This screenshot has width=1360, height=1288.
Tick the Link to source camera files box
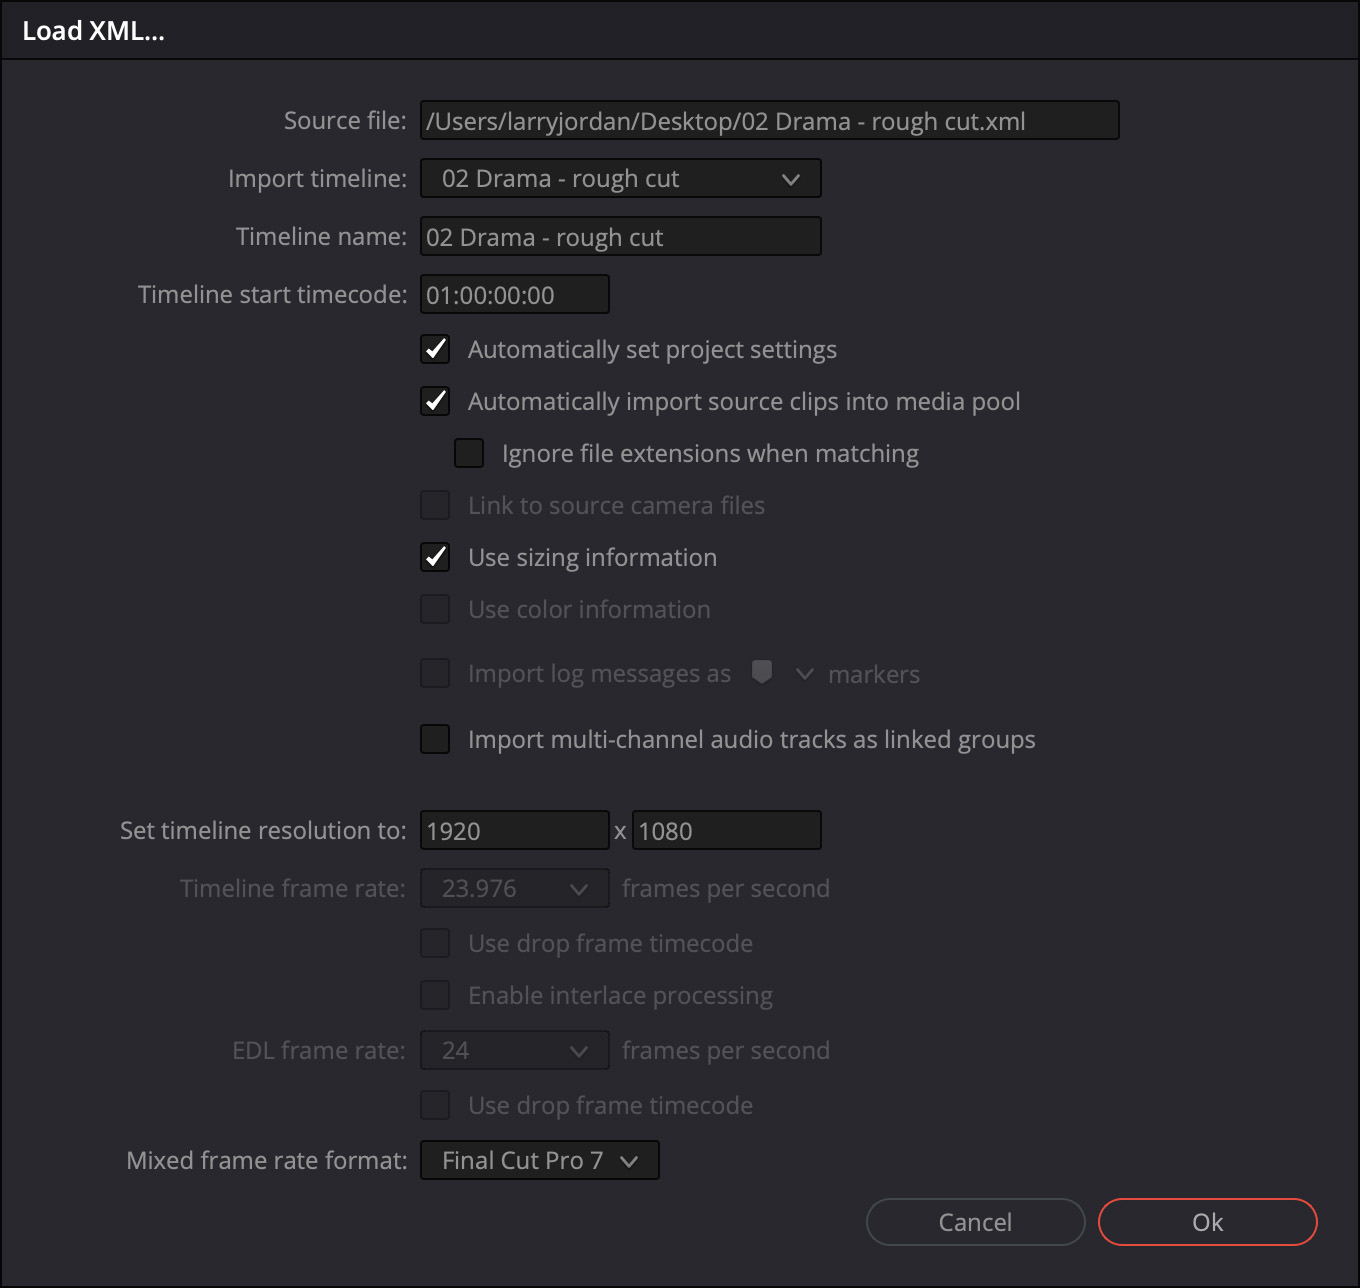(435, 505)
